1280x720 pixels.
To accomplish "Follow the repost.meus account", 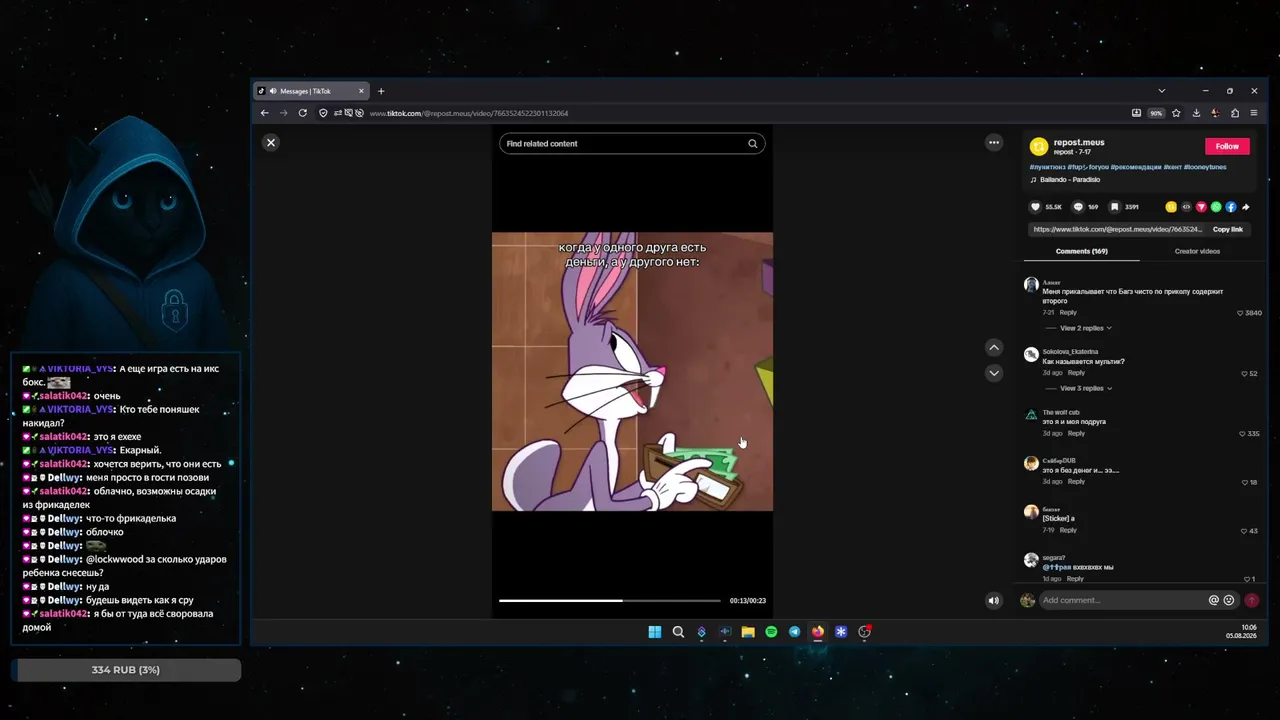I will tap(1227, 146).
